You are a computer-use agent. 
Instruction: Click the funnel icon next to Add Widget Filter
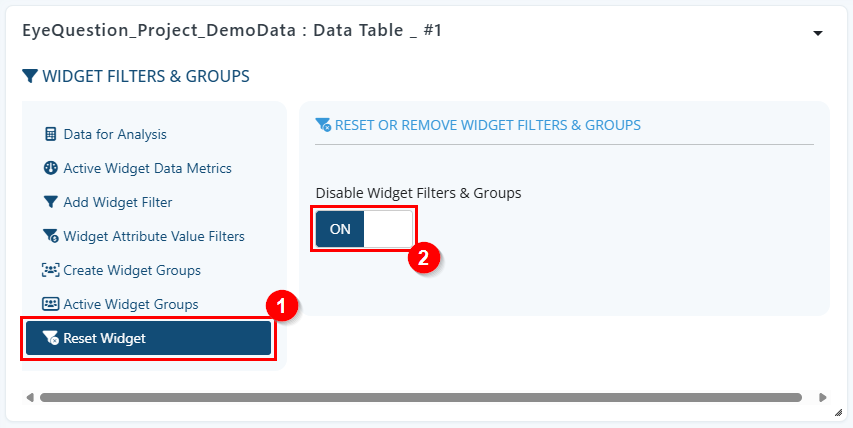click(x=50, y=202)
